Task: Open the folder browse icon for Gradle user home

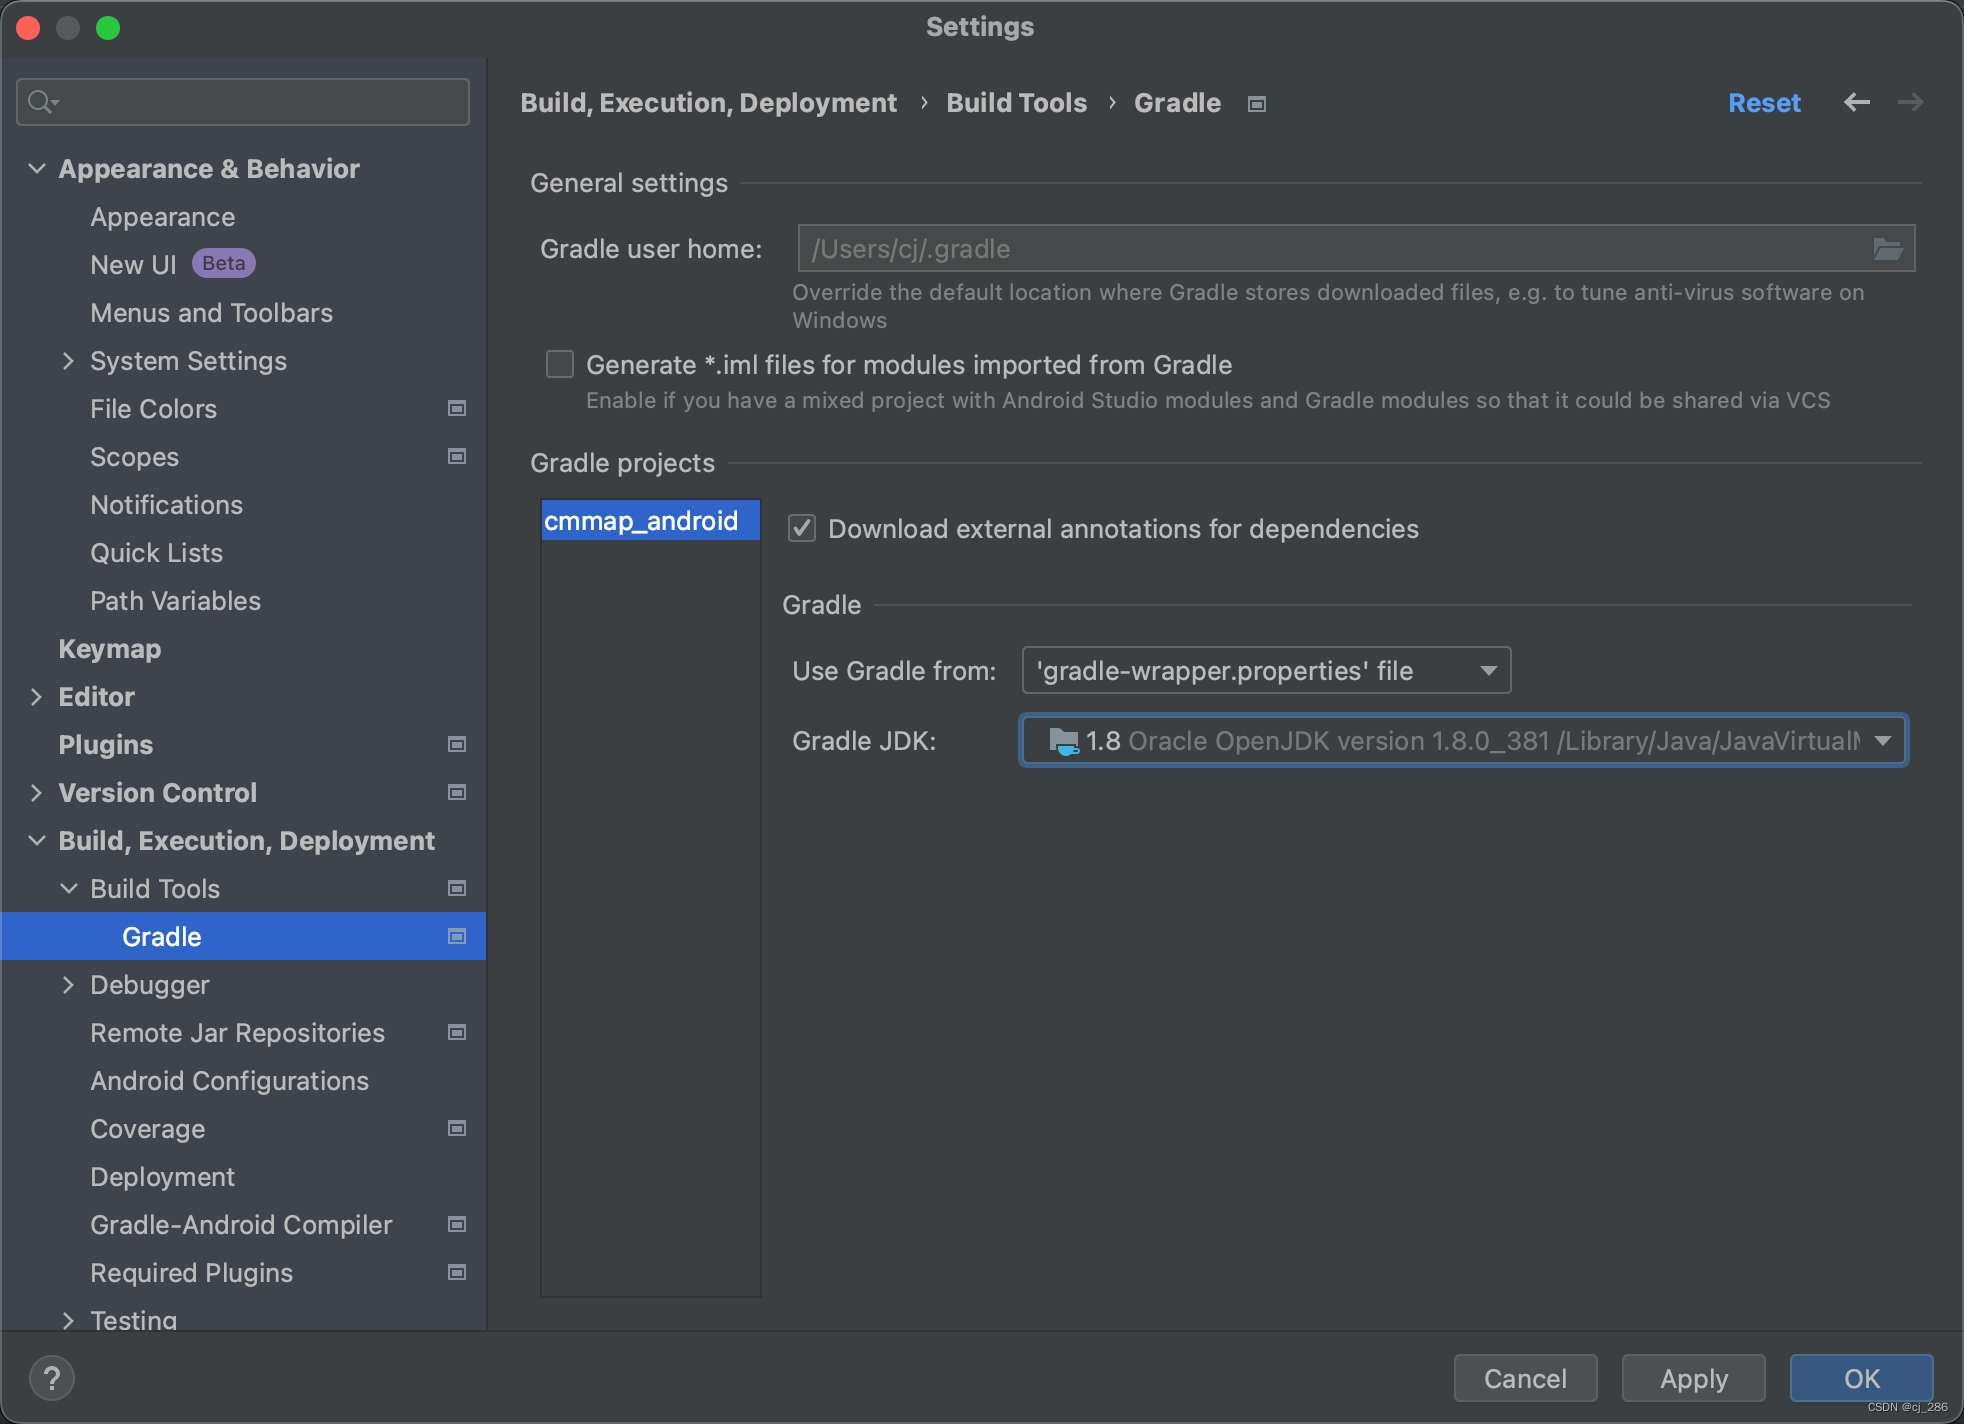Action: coord(1888,248)
